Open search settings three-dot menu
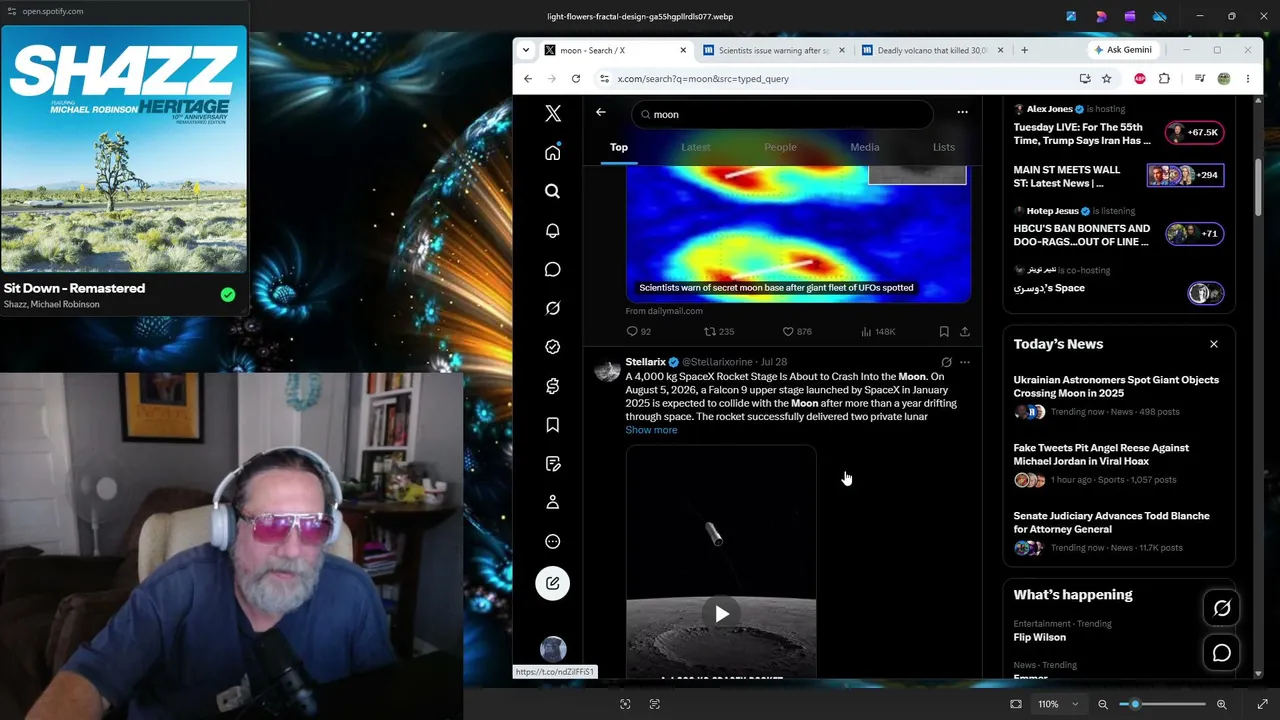This screenshot has width=1280, height=720. 962,112
